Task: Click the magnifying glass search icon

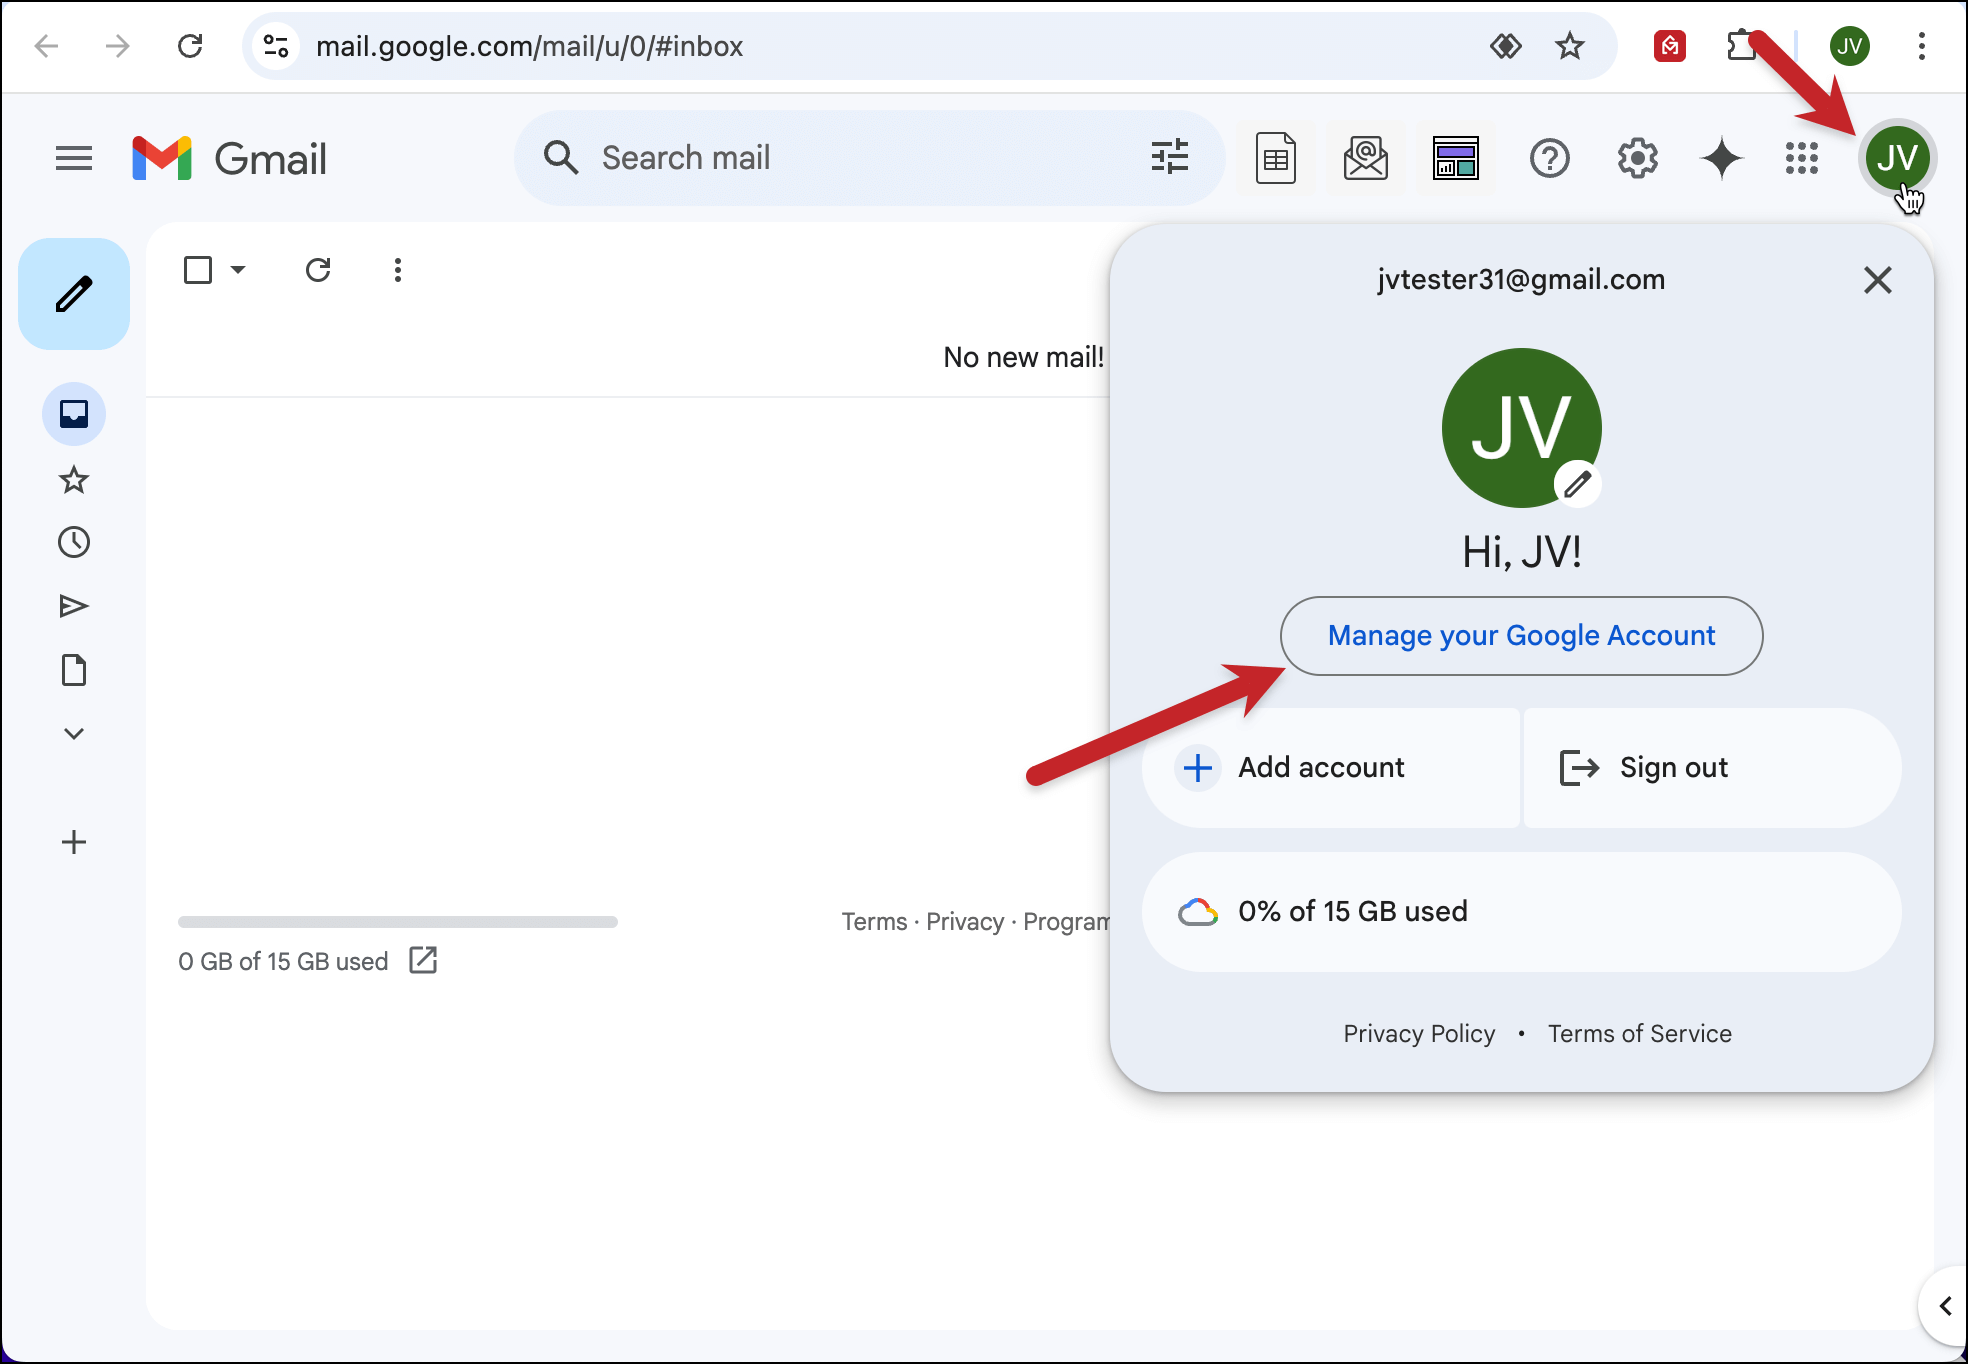Action: click(x=561, y=158)
